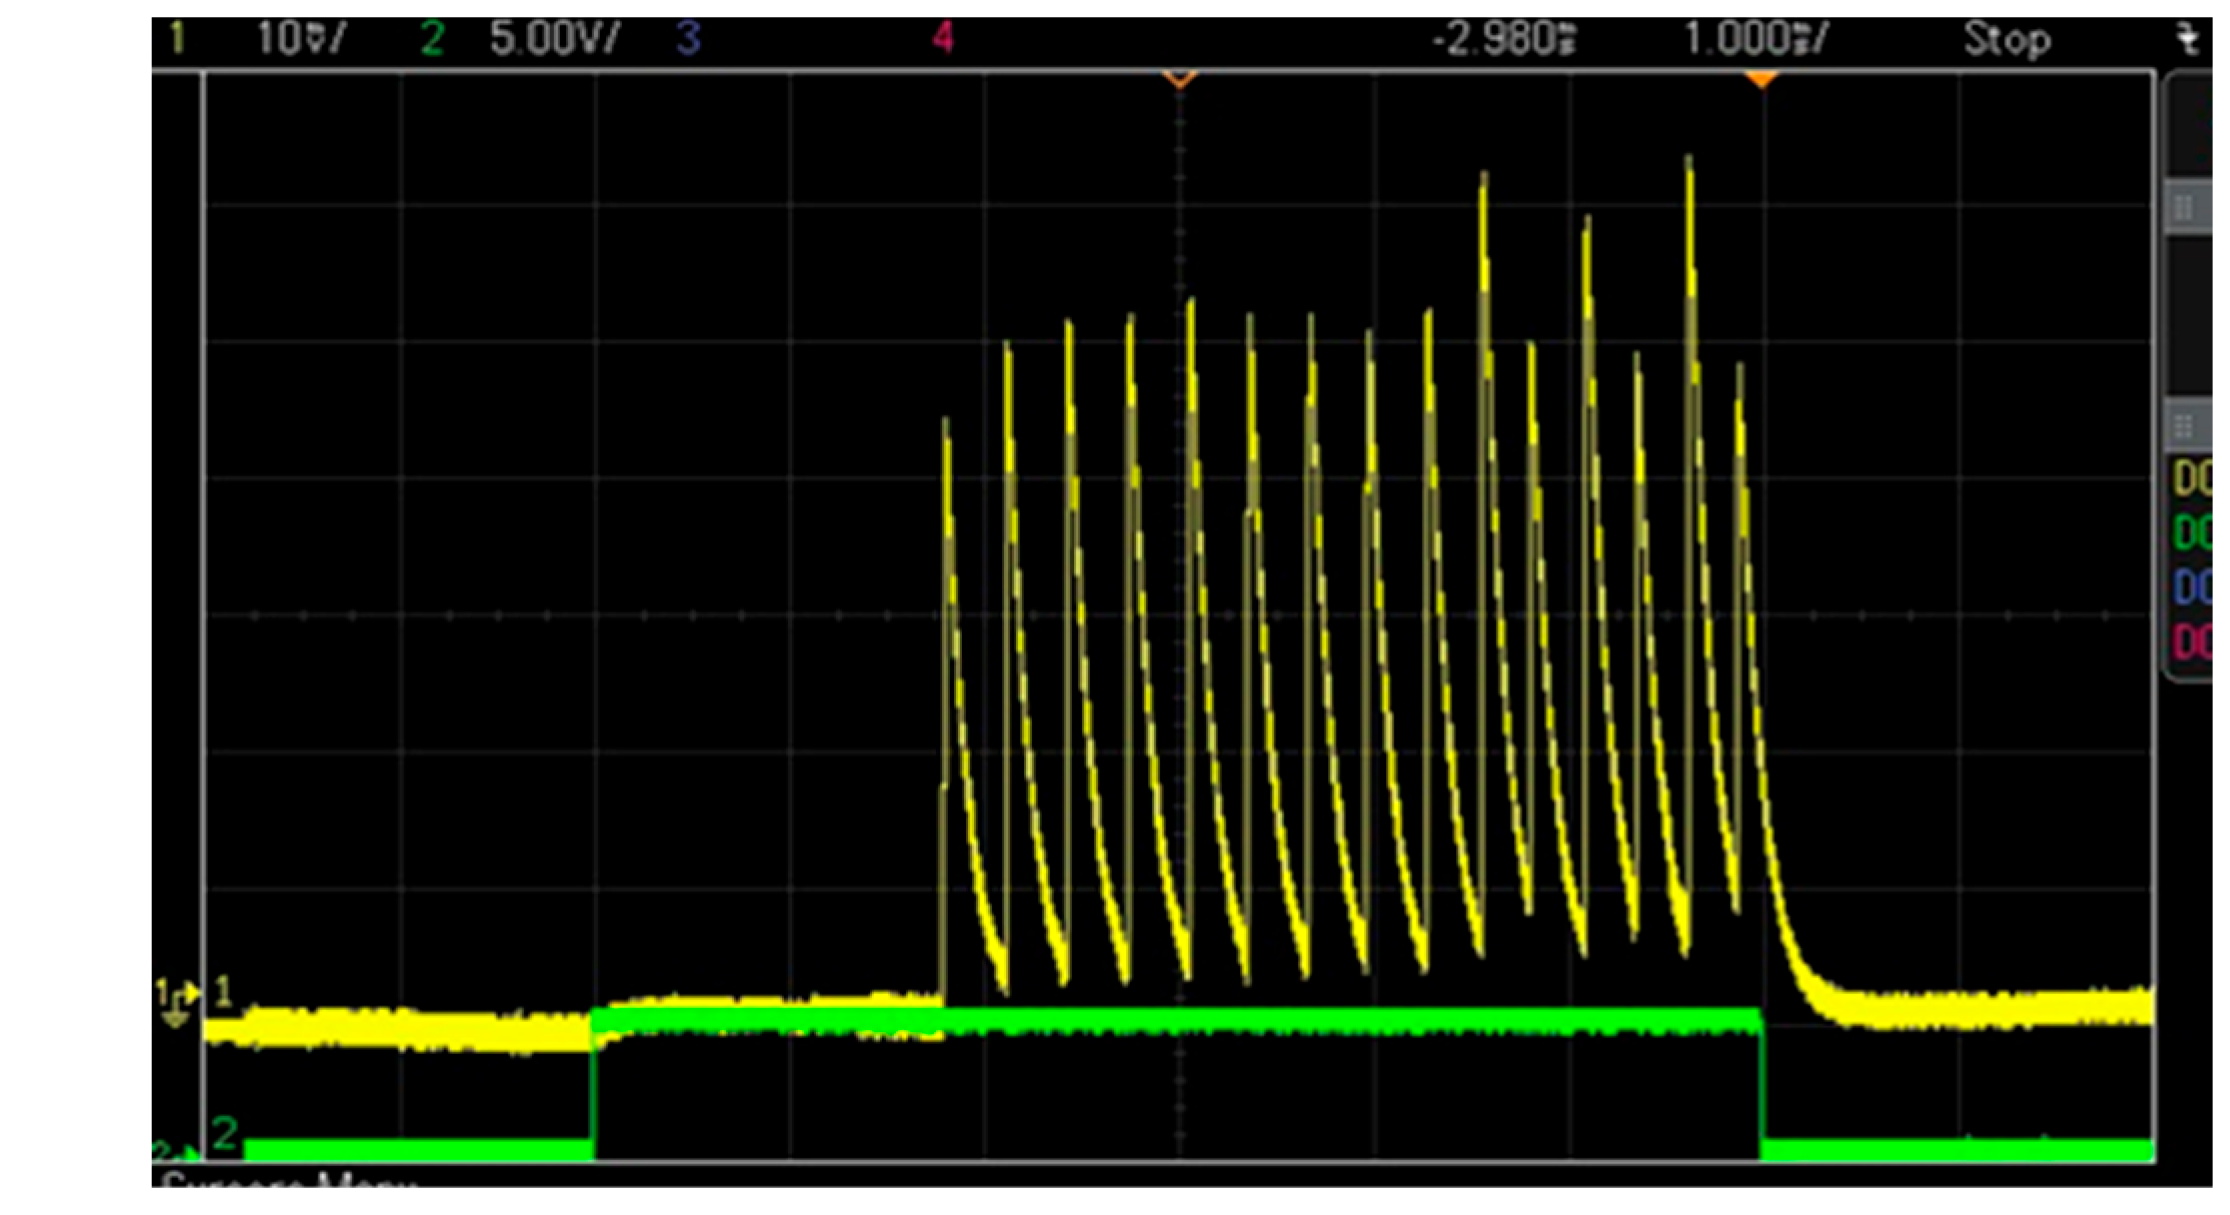
Task: Open the 1.000s/ timebase setting
Action: tap(1755, 39)
